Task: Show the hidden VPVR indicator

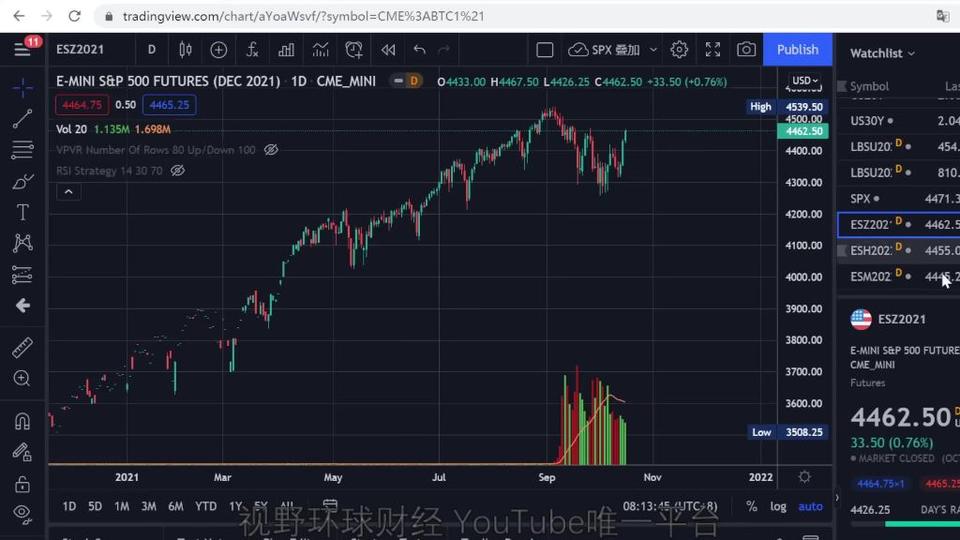Action: pyautogui.click(x=271, y=149)
